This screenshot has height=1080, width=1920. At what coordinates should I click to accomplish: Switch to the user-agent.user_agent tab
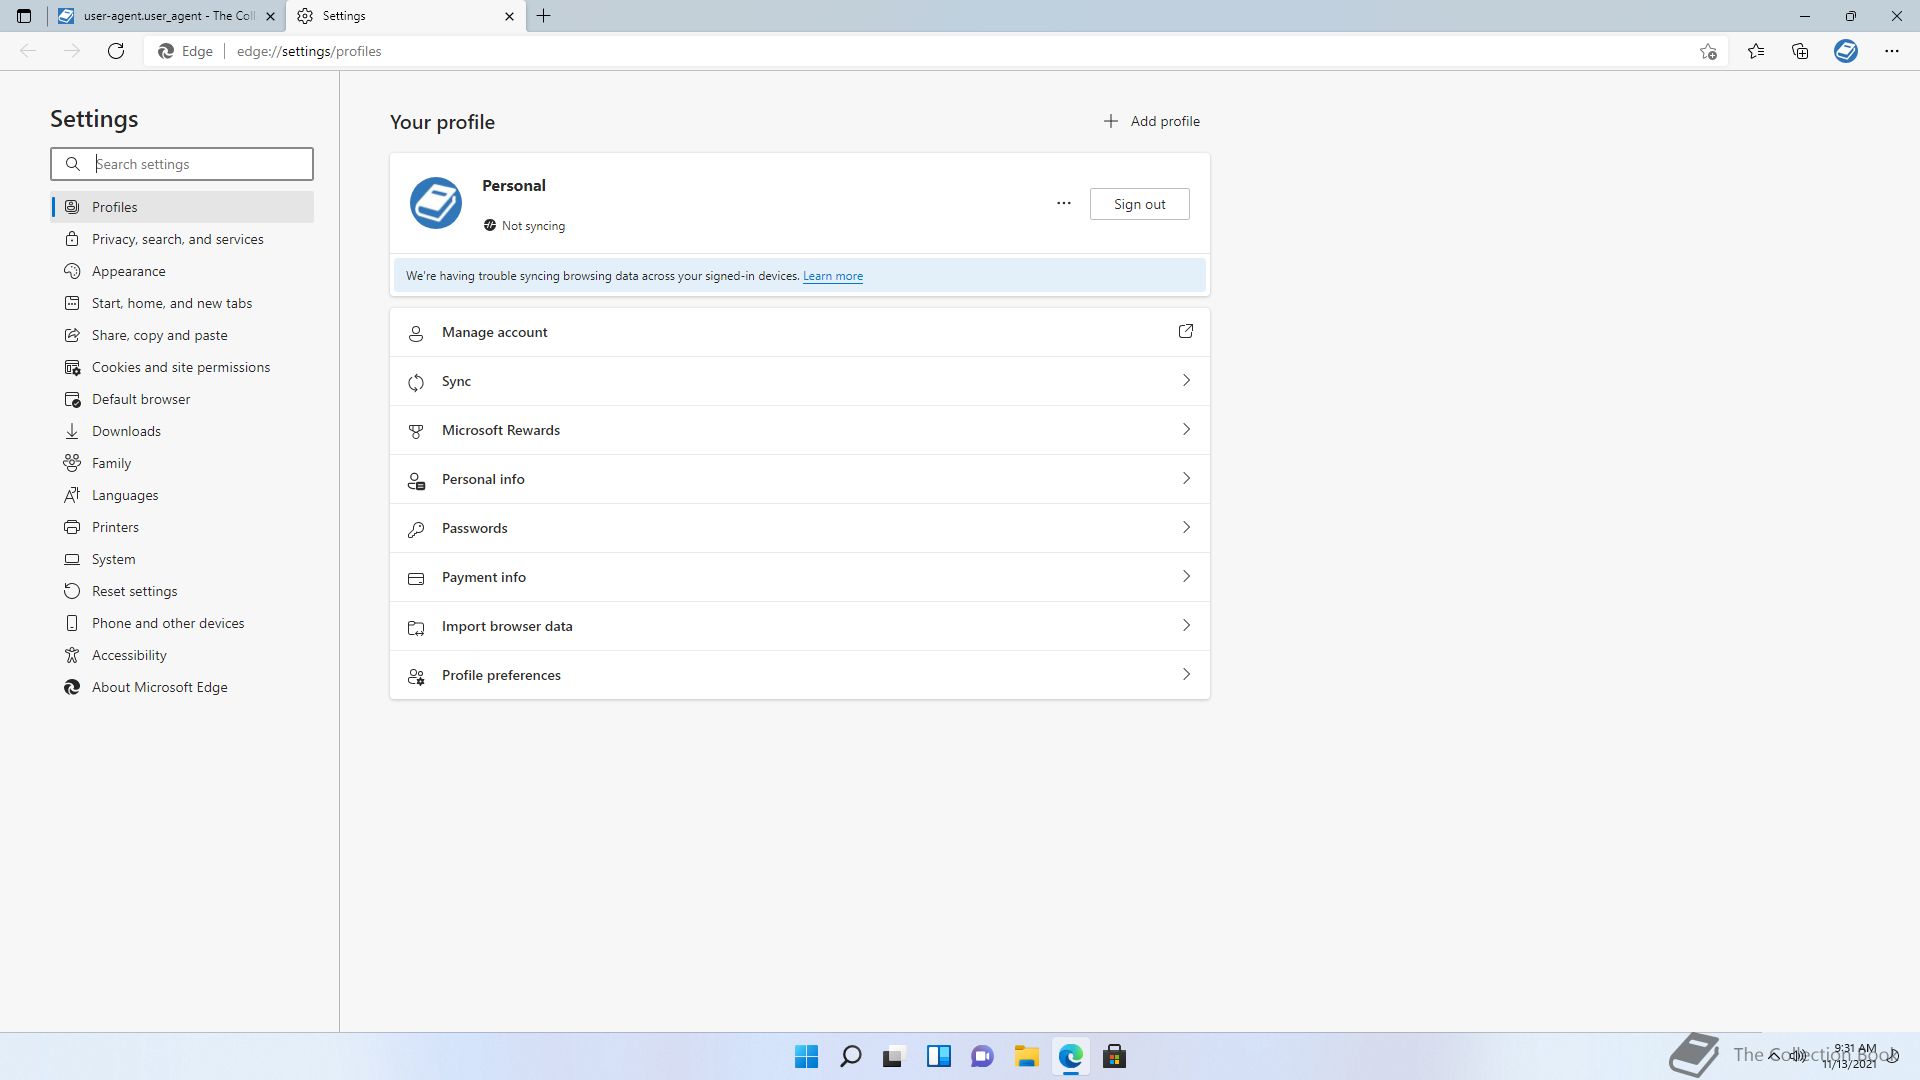point(166,16)
